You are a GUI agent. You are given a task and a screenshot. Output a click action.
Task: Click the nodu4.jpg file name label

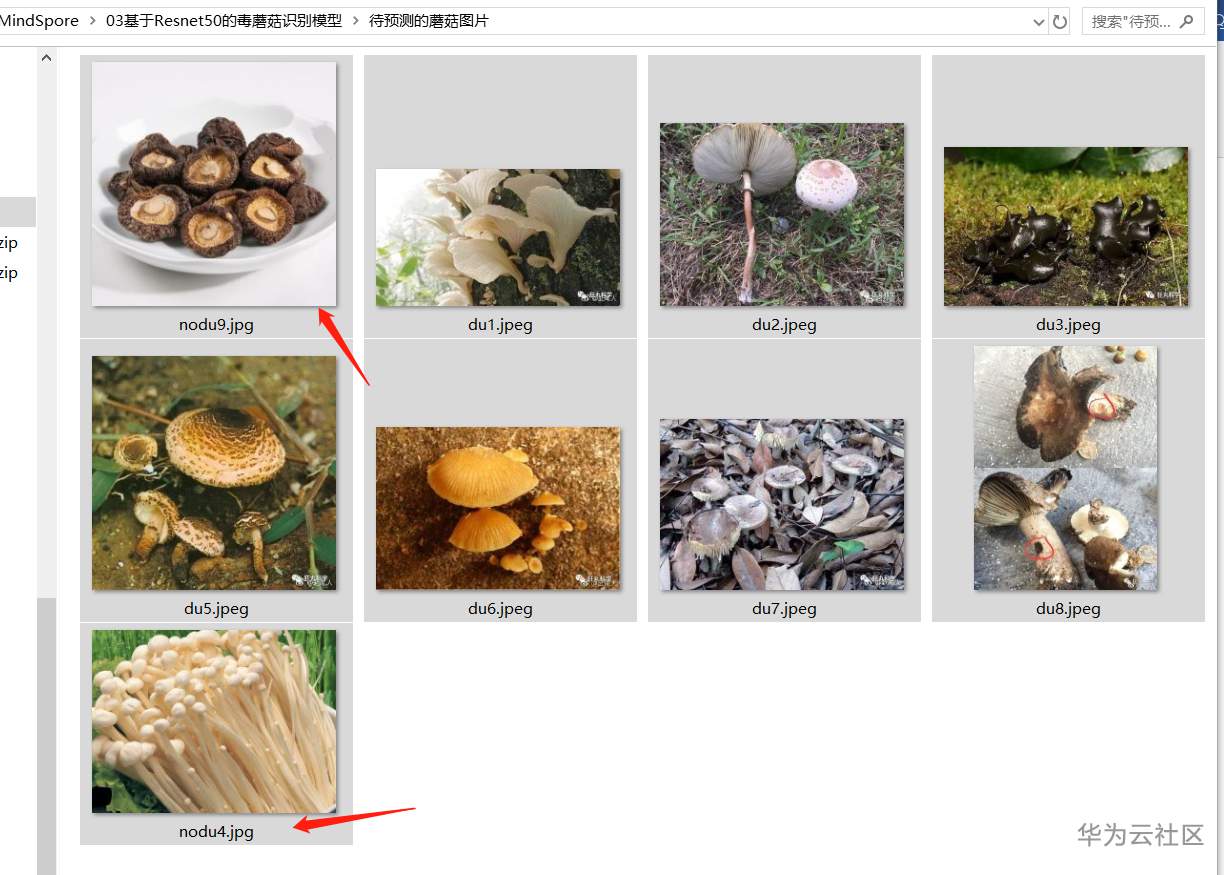tap(216, 831)
